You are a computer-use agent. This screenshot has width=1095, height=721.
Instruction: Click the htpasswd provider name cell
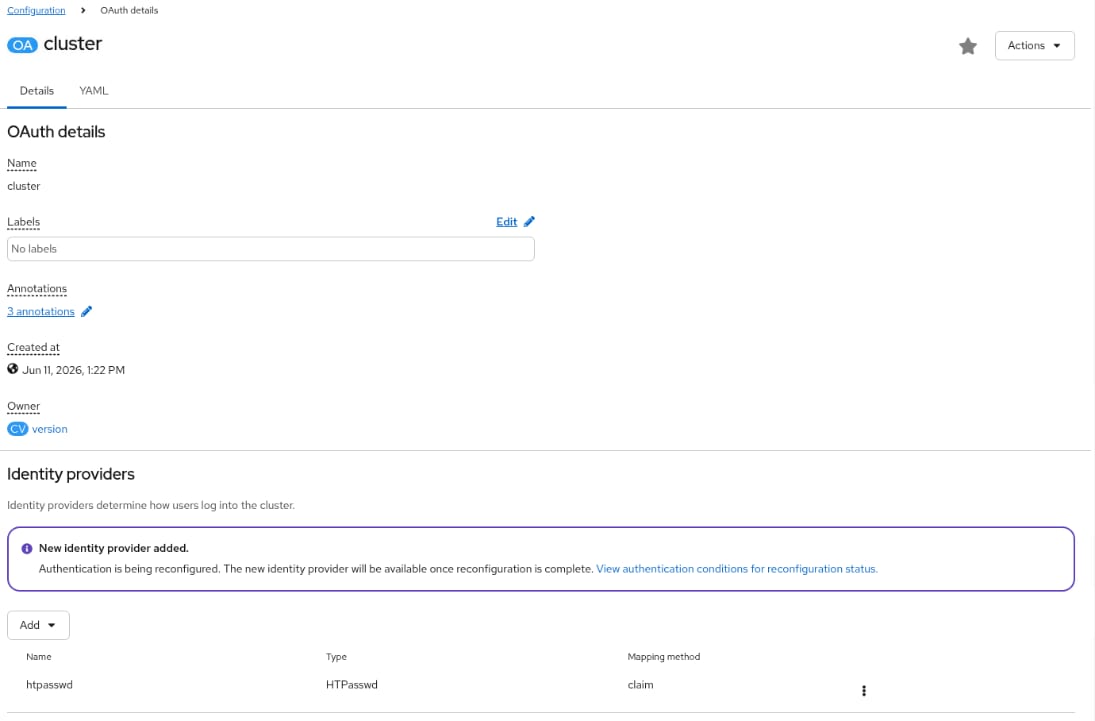[50, 685]
